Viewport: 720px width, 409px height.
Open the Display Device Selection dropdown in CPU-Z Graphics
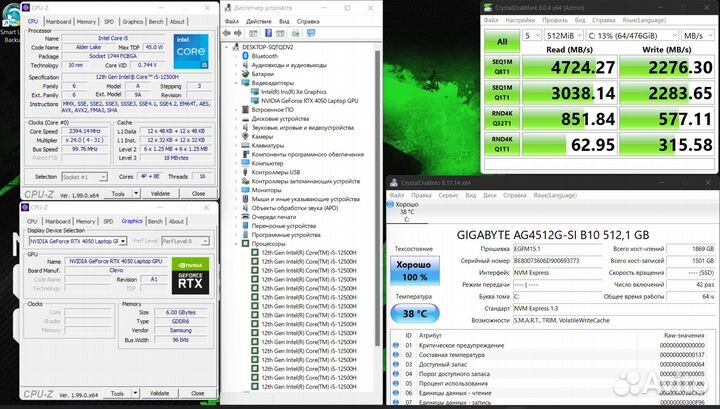(x=78, y=241)
